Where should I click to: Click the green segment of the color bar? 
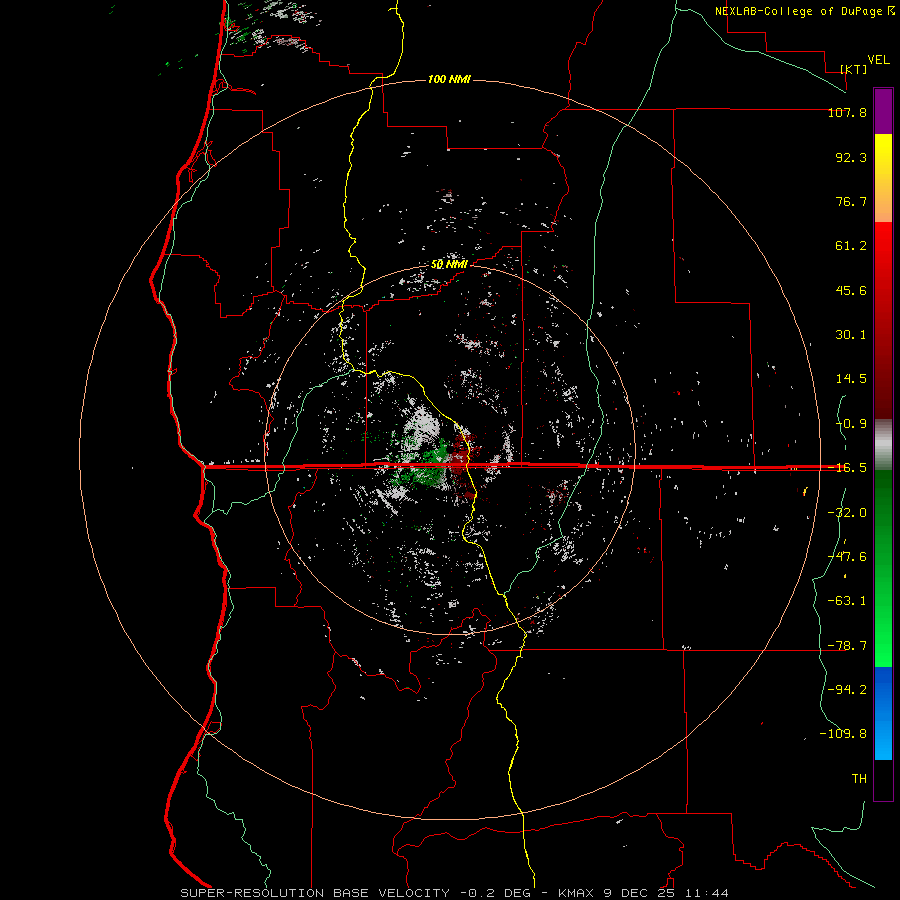(883, 568)
